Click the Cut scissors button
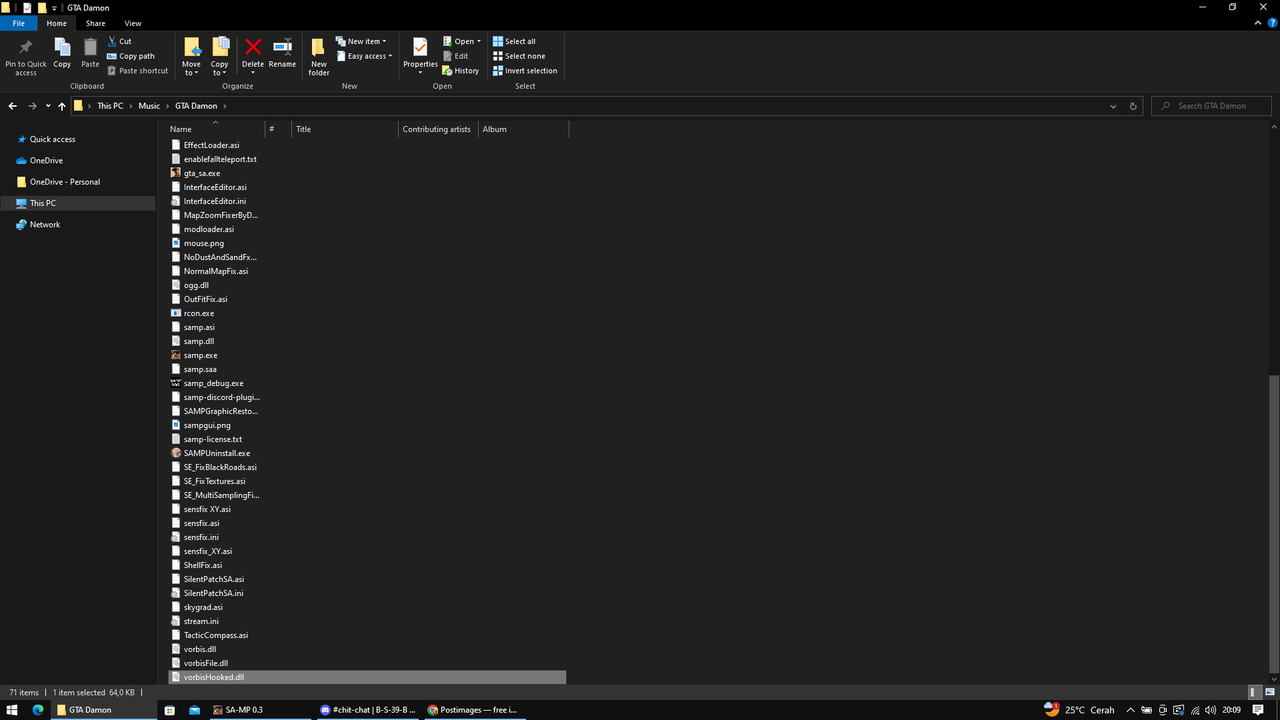 (x=119, y=41)
